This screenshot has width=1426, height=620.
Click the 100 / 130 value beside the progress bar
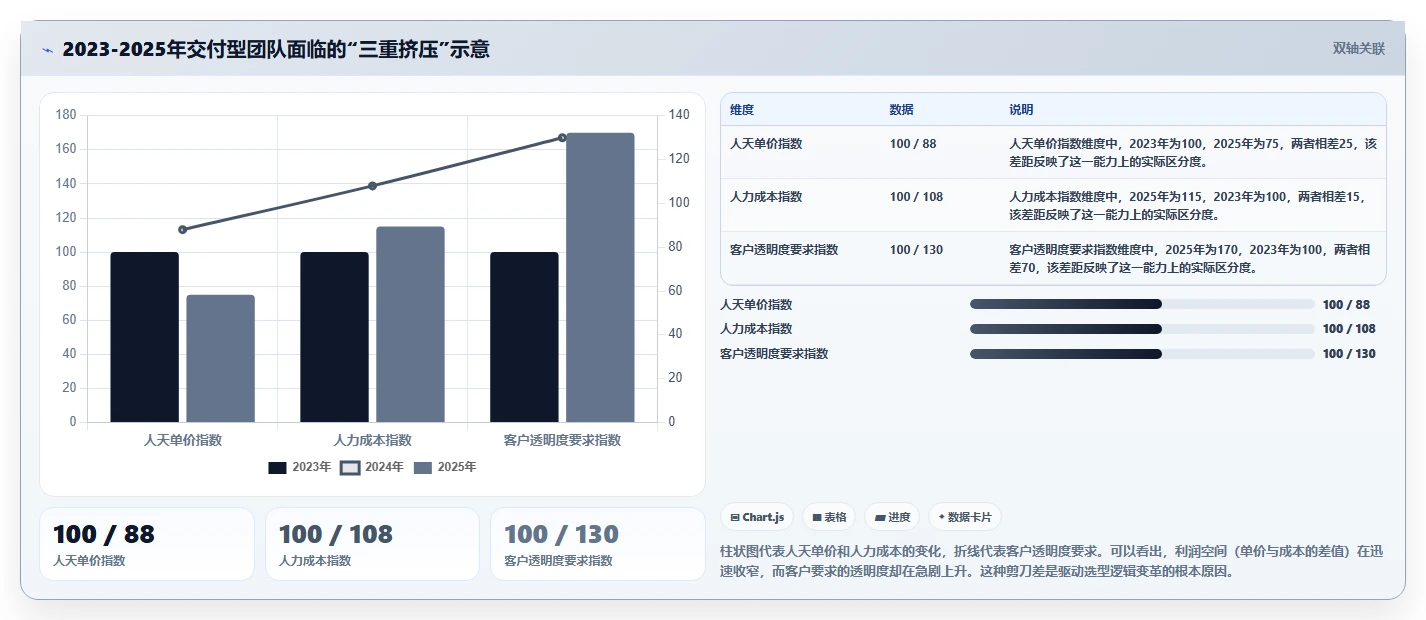coord(1349,354)
